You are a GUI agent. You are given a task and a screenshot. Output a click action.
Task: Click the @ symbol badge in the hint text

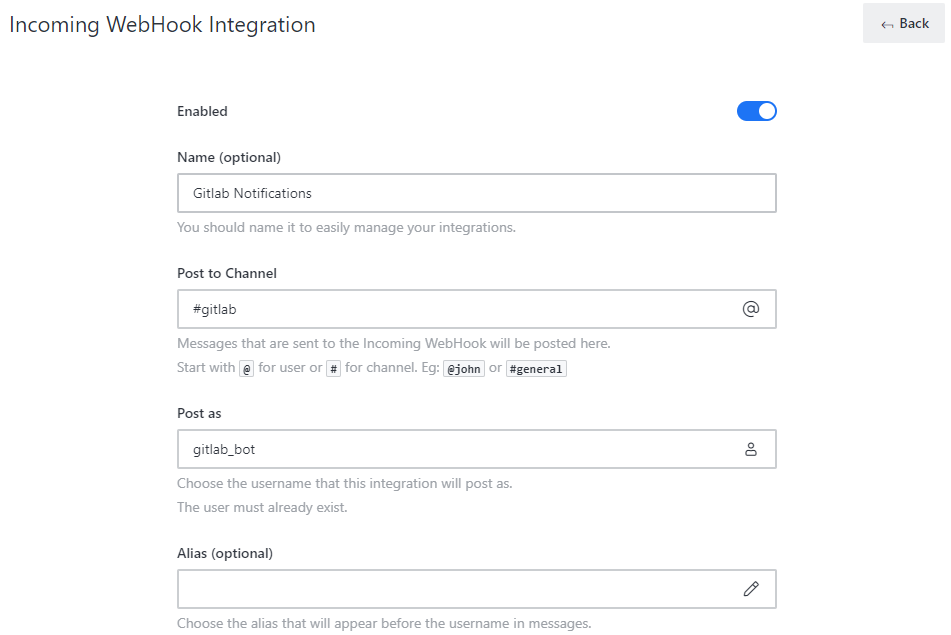point(246,368)
